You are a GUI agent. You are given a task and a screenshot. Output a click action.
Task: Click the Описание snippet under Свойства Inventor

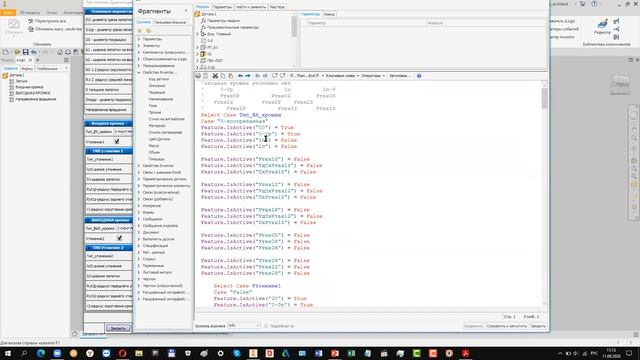pyautogui.click(x=157, y=86)
